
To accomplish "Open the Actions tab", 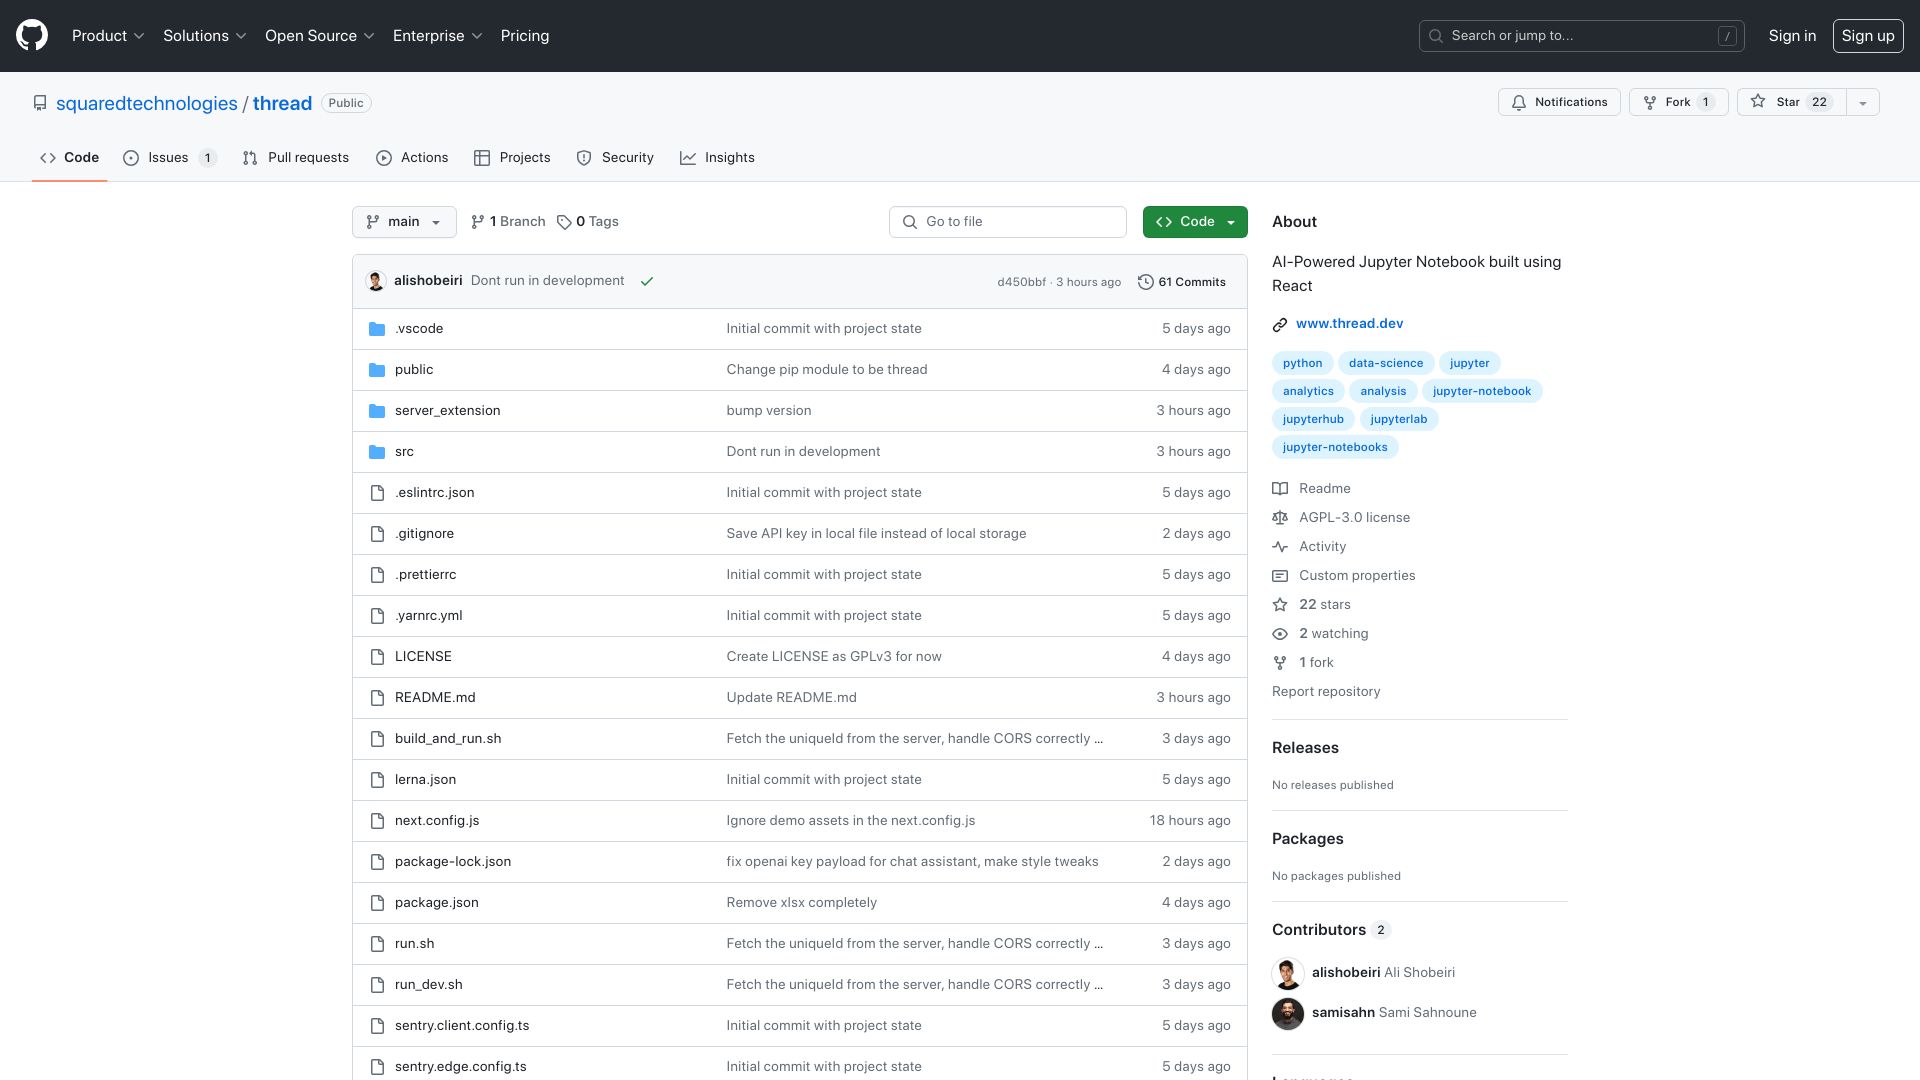I will (412, 158).
